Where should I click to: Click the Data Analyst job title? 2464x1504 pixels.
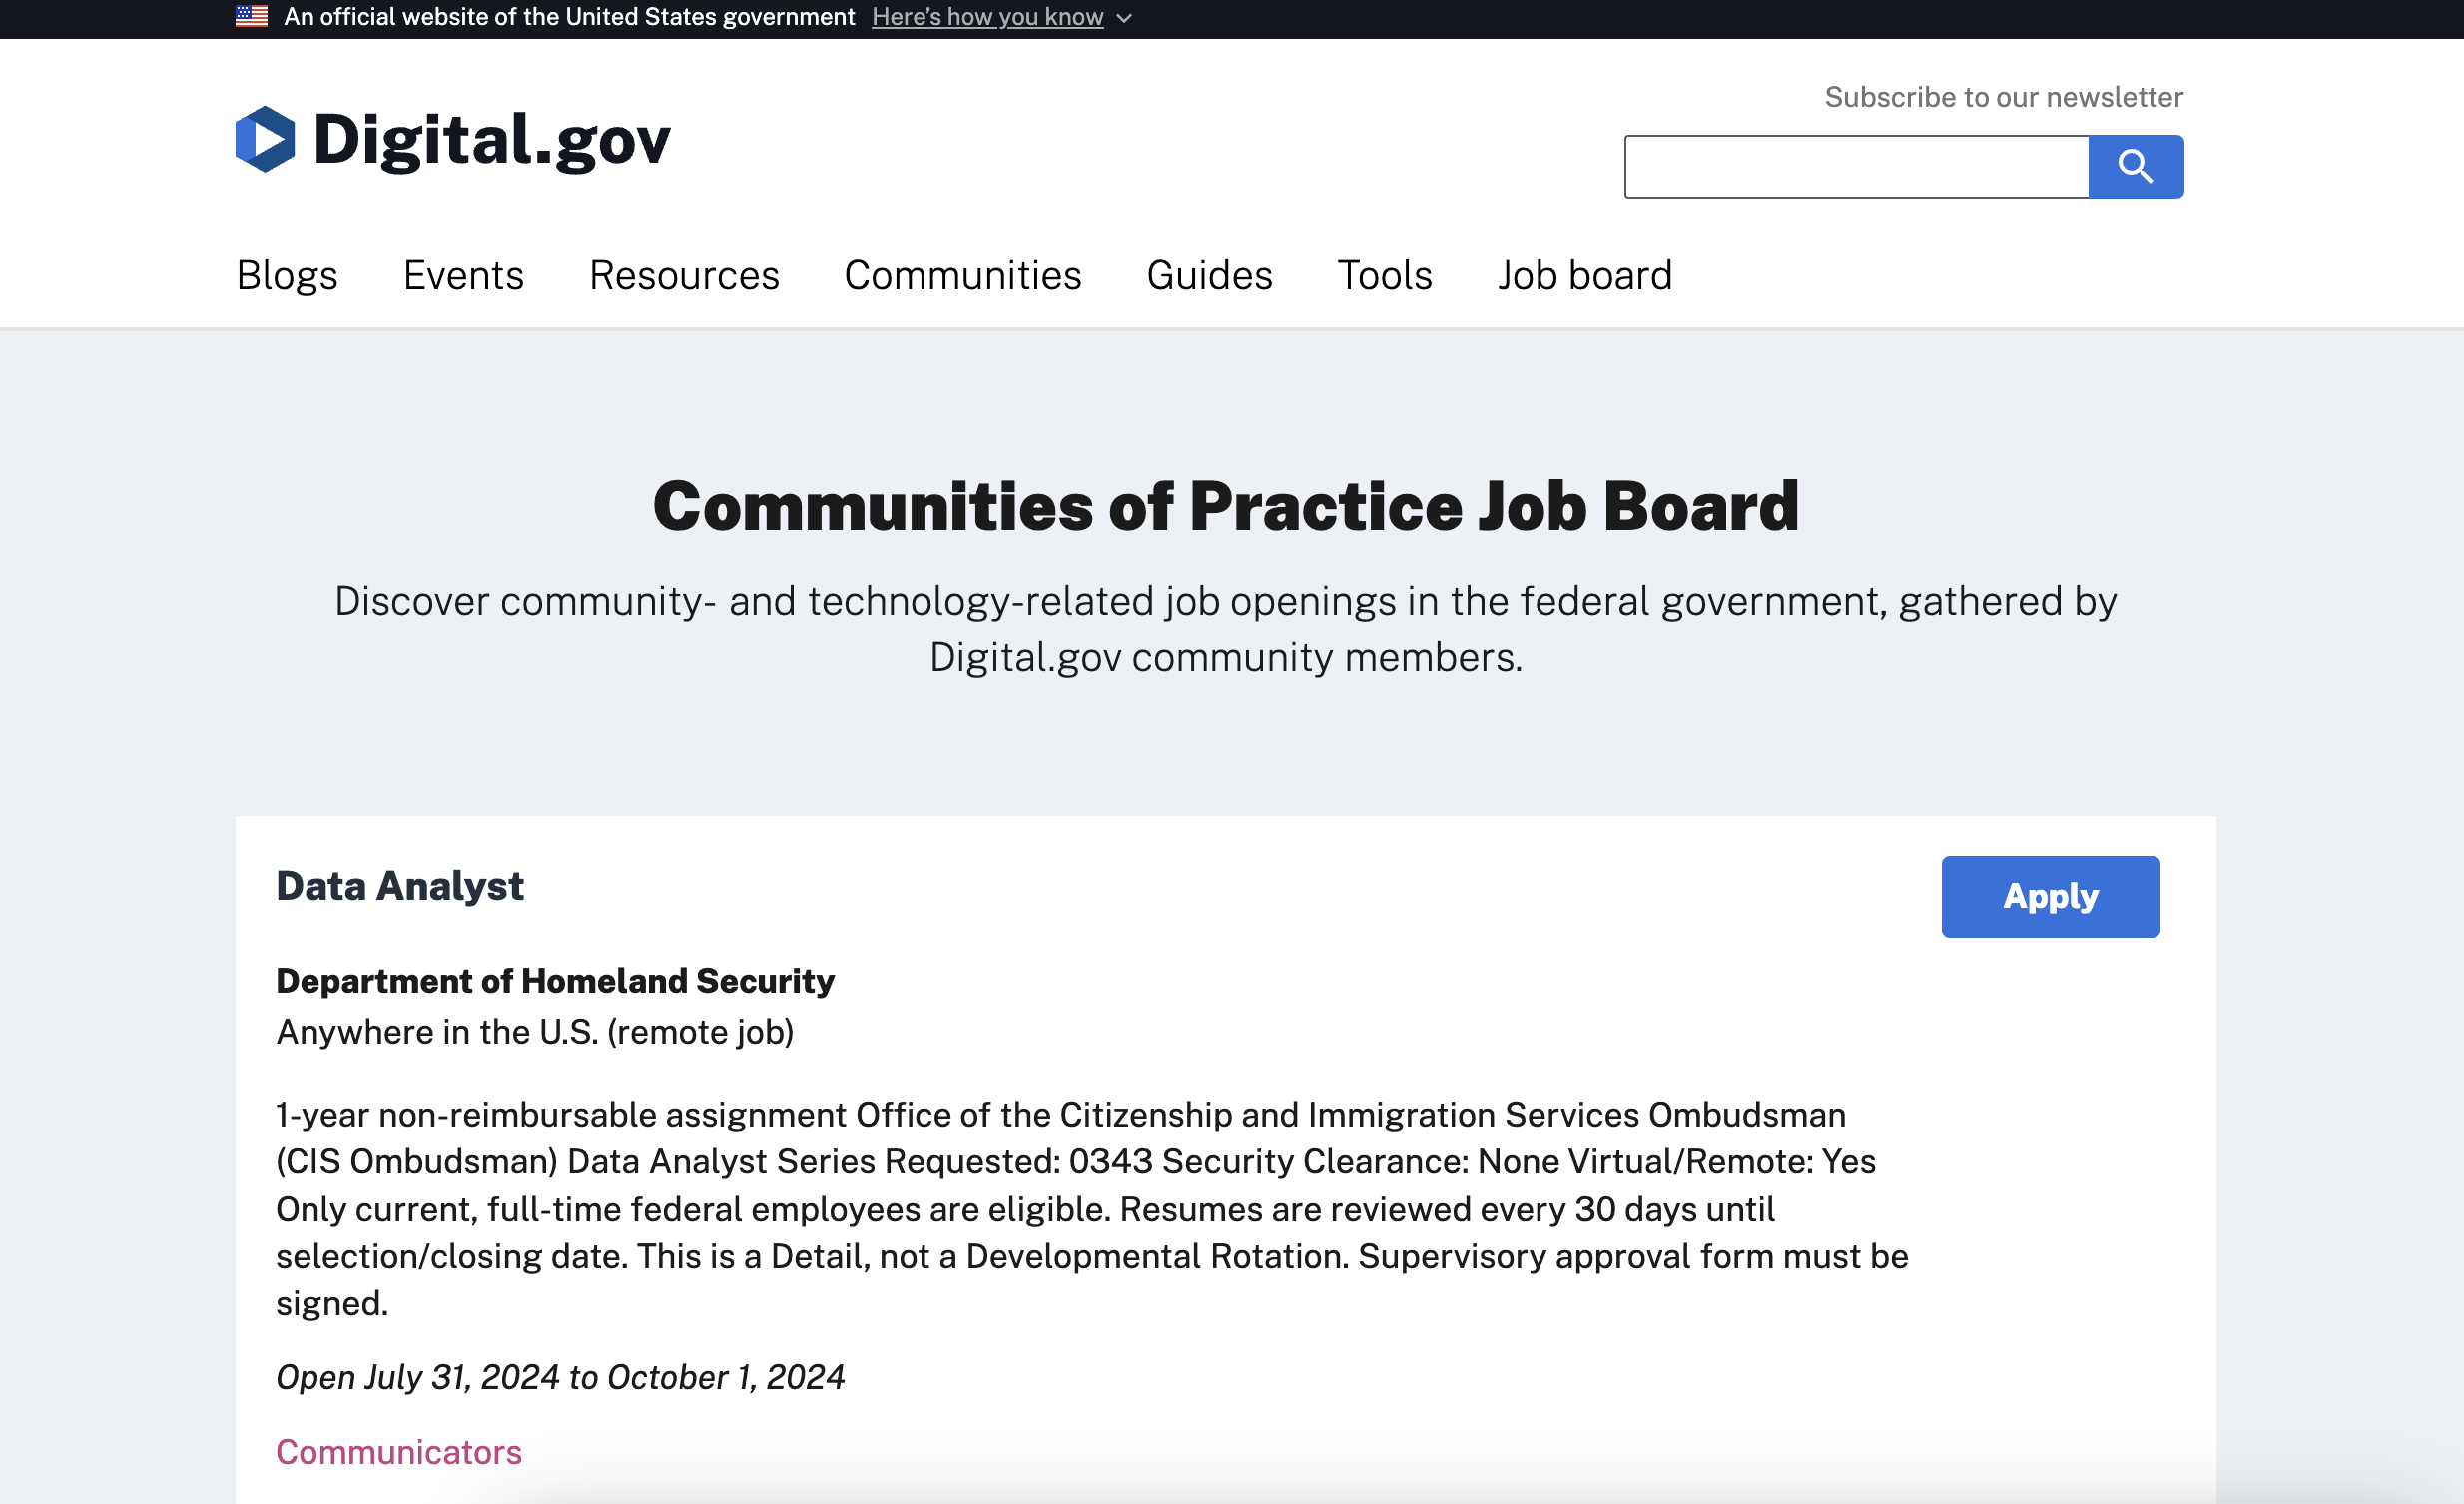point(400,886)
